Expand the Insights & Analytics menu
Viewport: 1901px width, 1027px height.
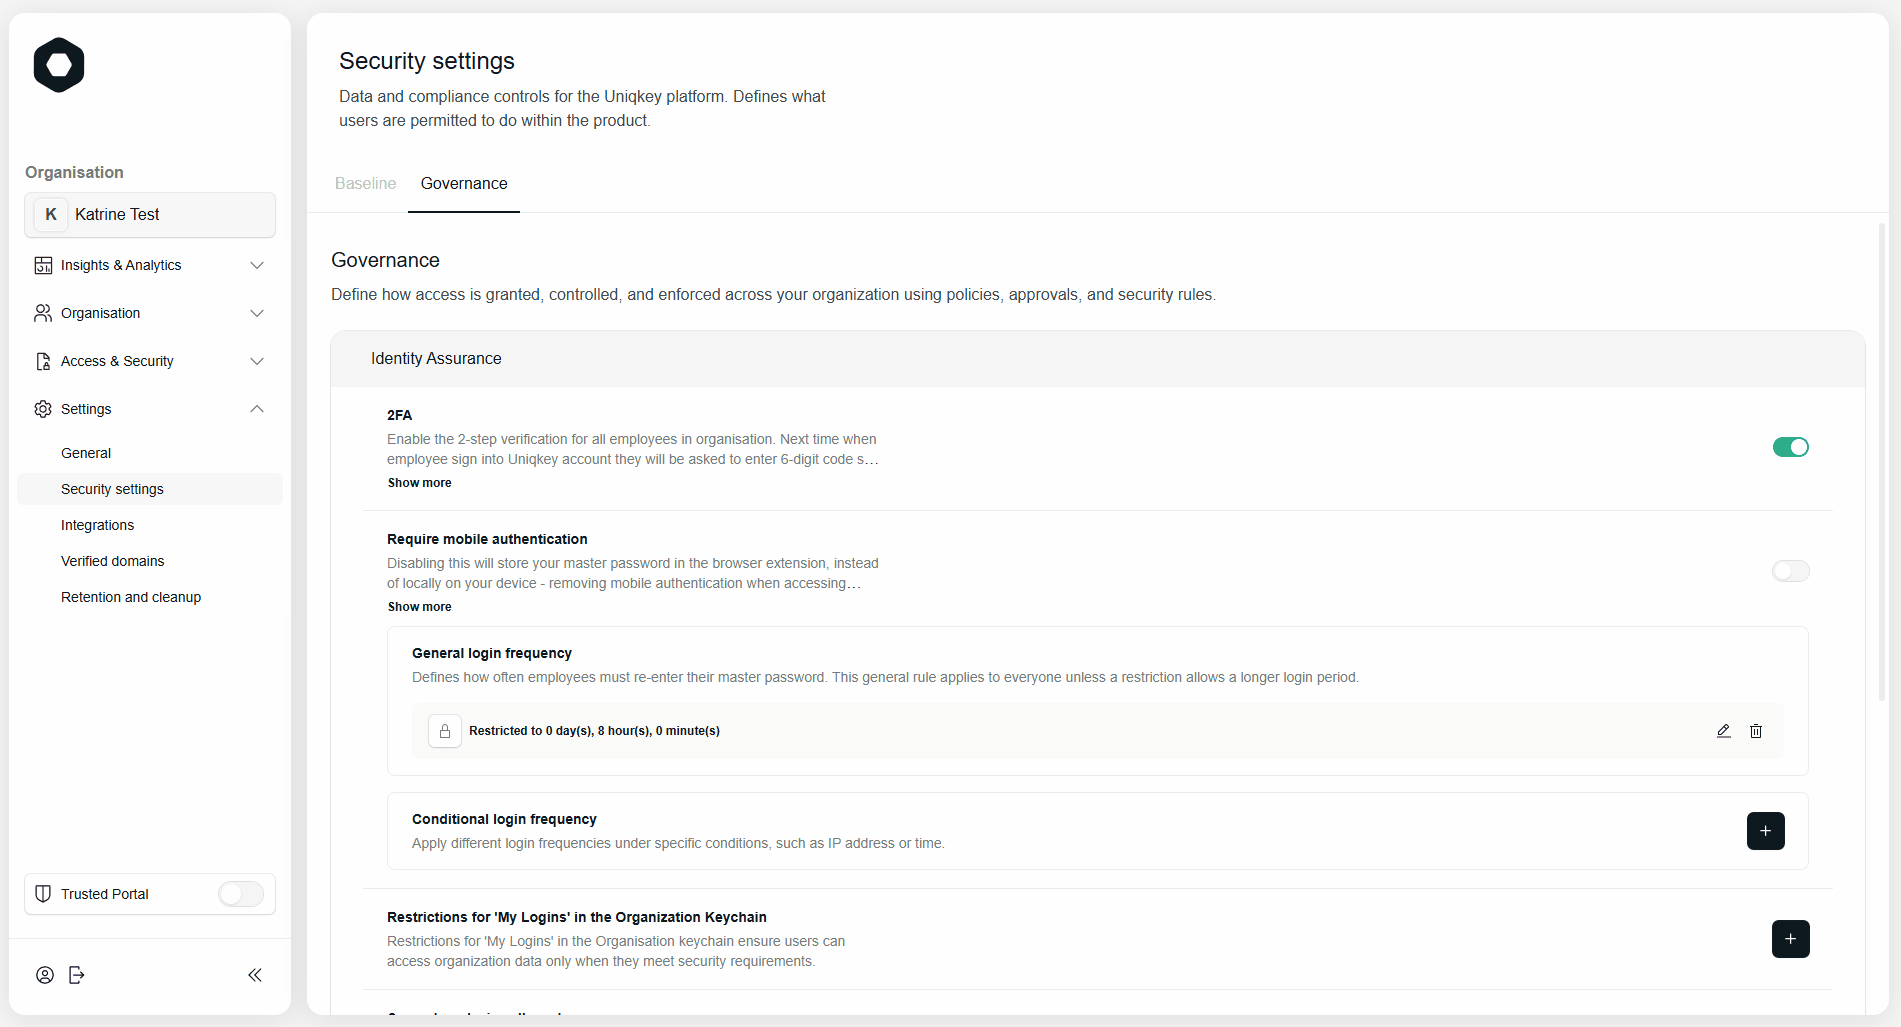[150, 265]
